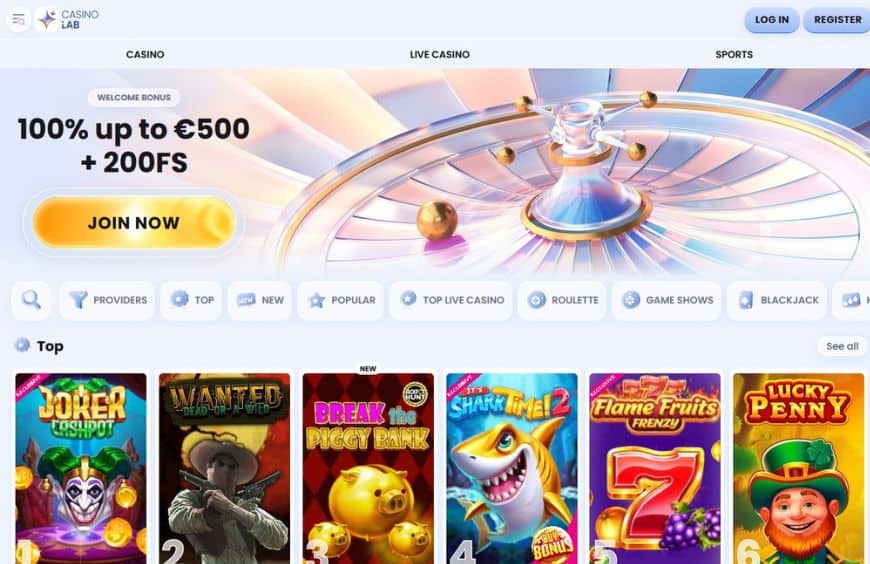Click the Register button
The width and height of the screenshot is (870, 564).
tap(837, 20)
